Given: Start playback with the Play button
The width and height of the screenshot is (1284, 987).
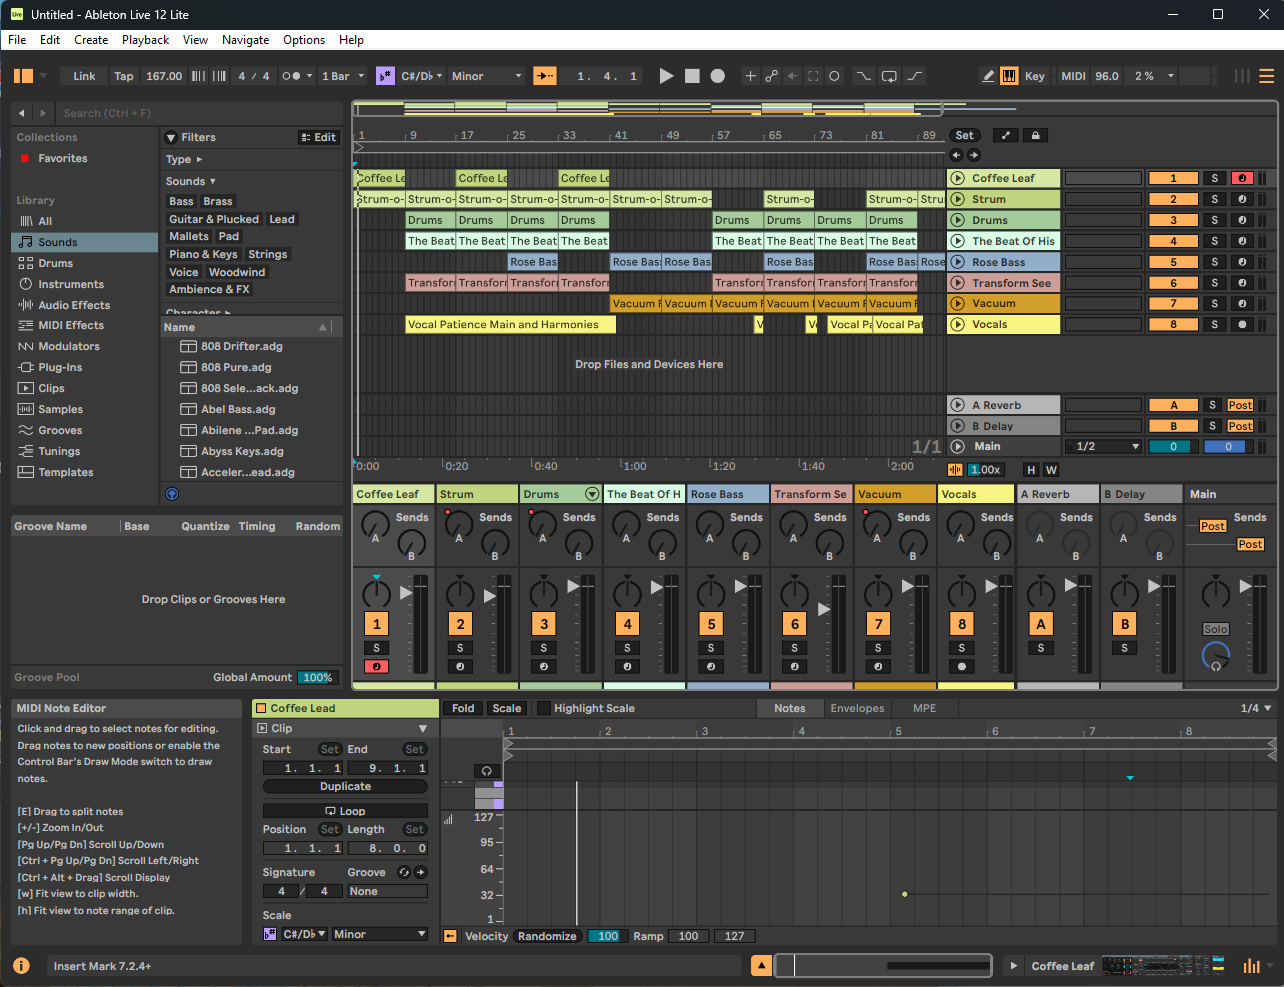Looking at the screenshot, I should (x=666, y=76).
